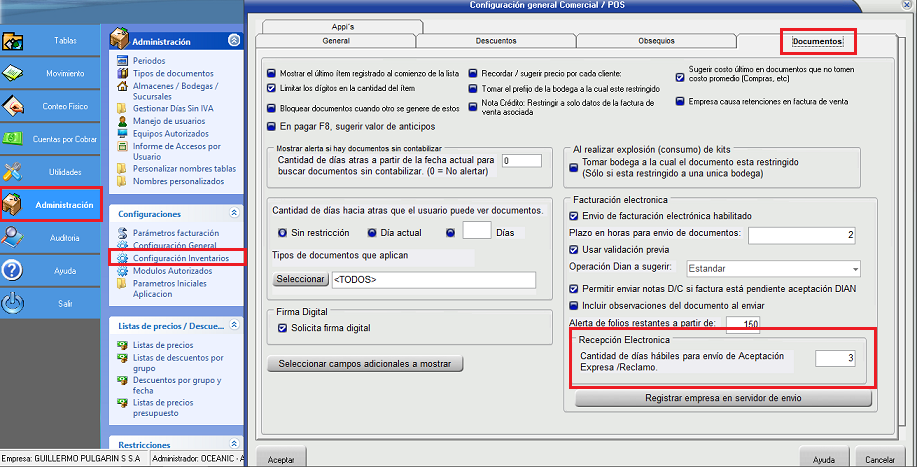This screenshot has width=917, height=467.
Task: Click the Alerta de folios restantes field
Action: 742,323
